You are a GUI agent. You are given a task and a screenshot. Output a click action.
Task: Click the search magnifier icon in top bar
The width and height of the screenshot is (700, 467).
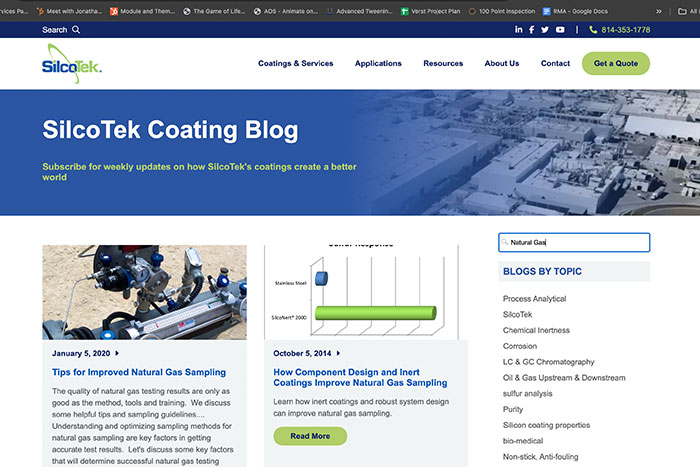point(76,29)
